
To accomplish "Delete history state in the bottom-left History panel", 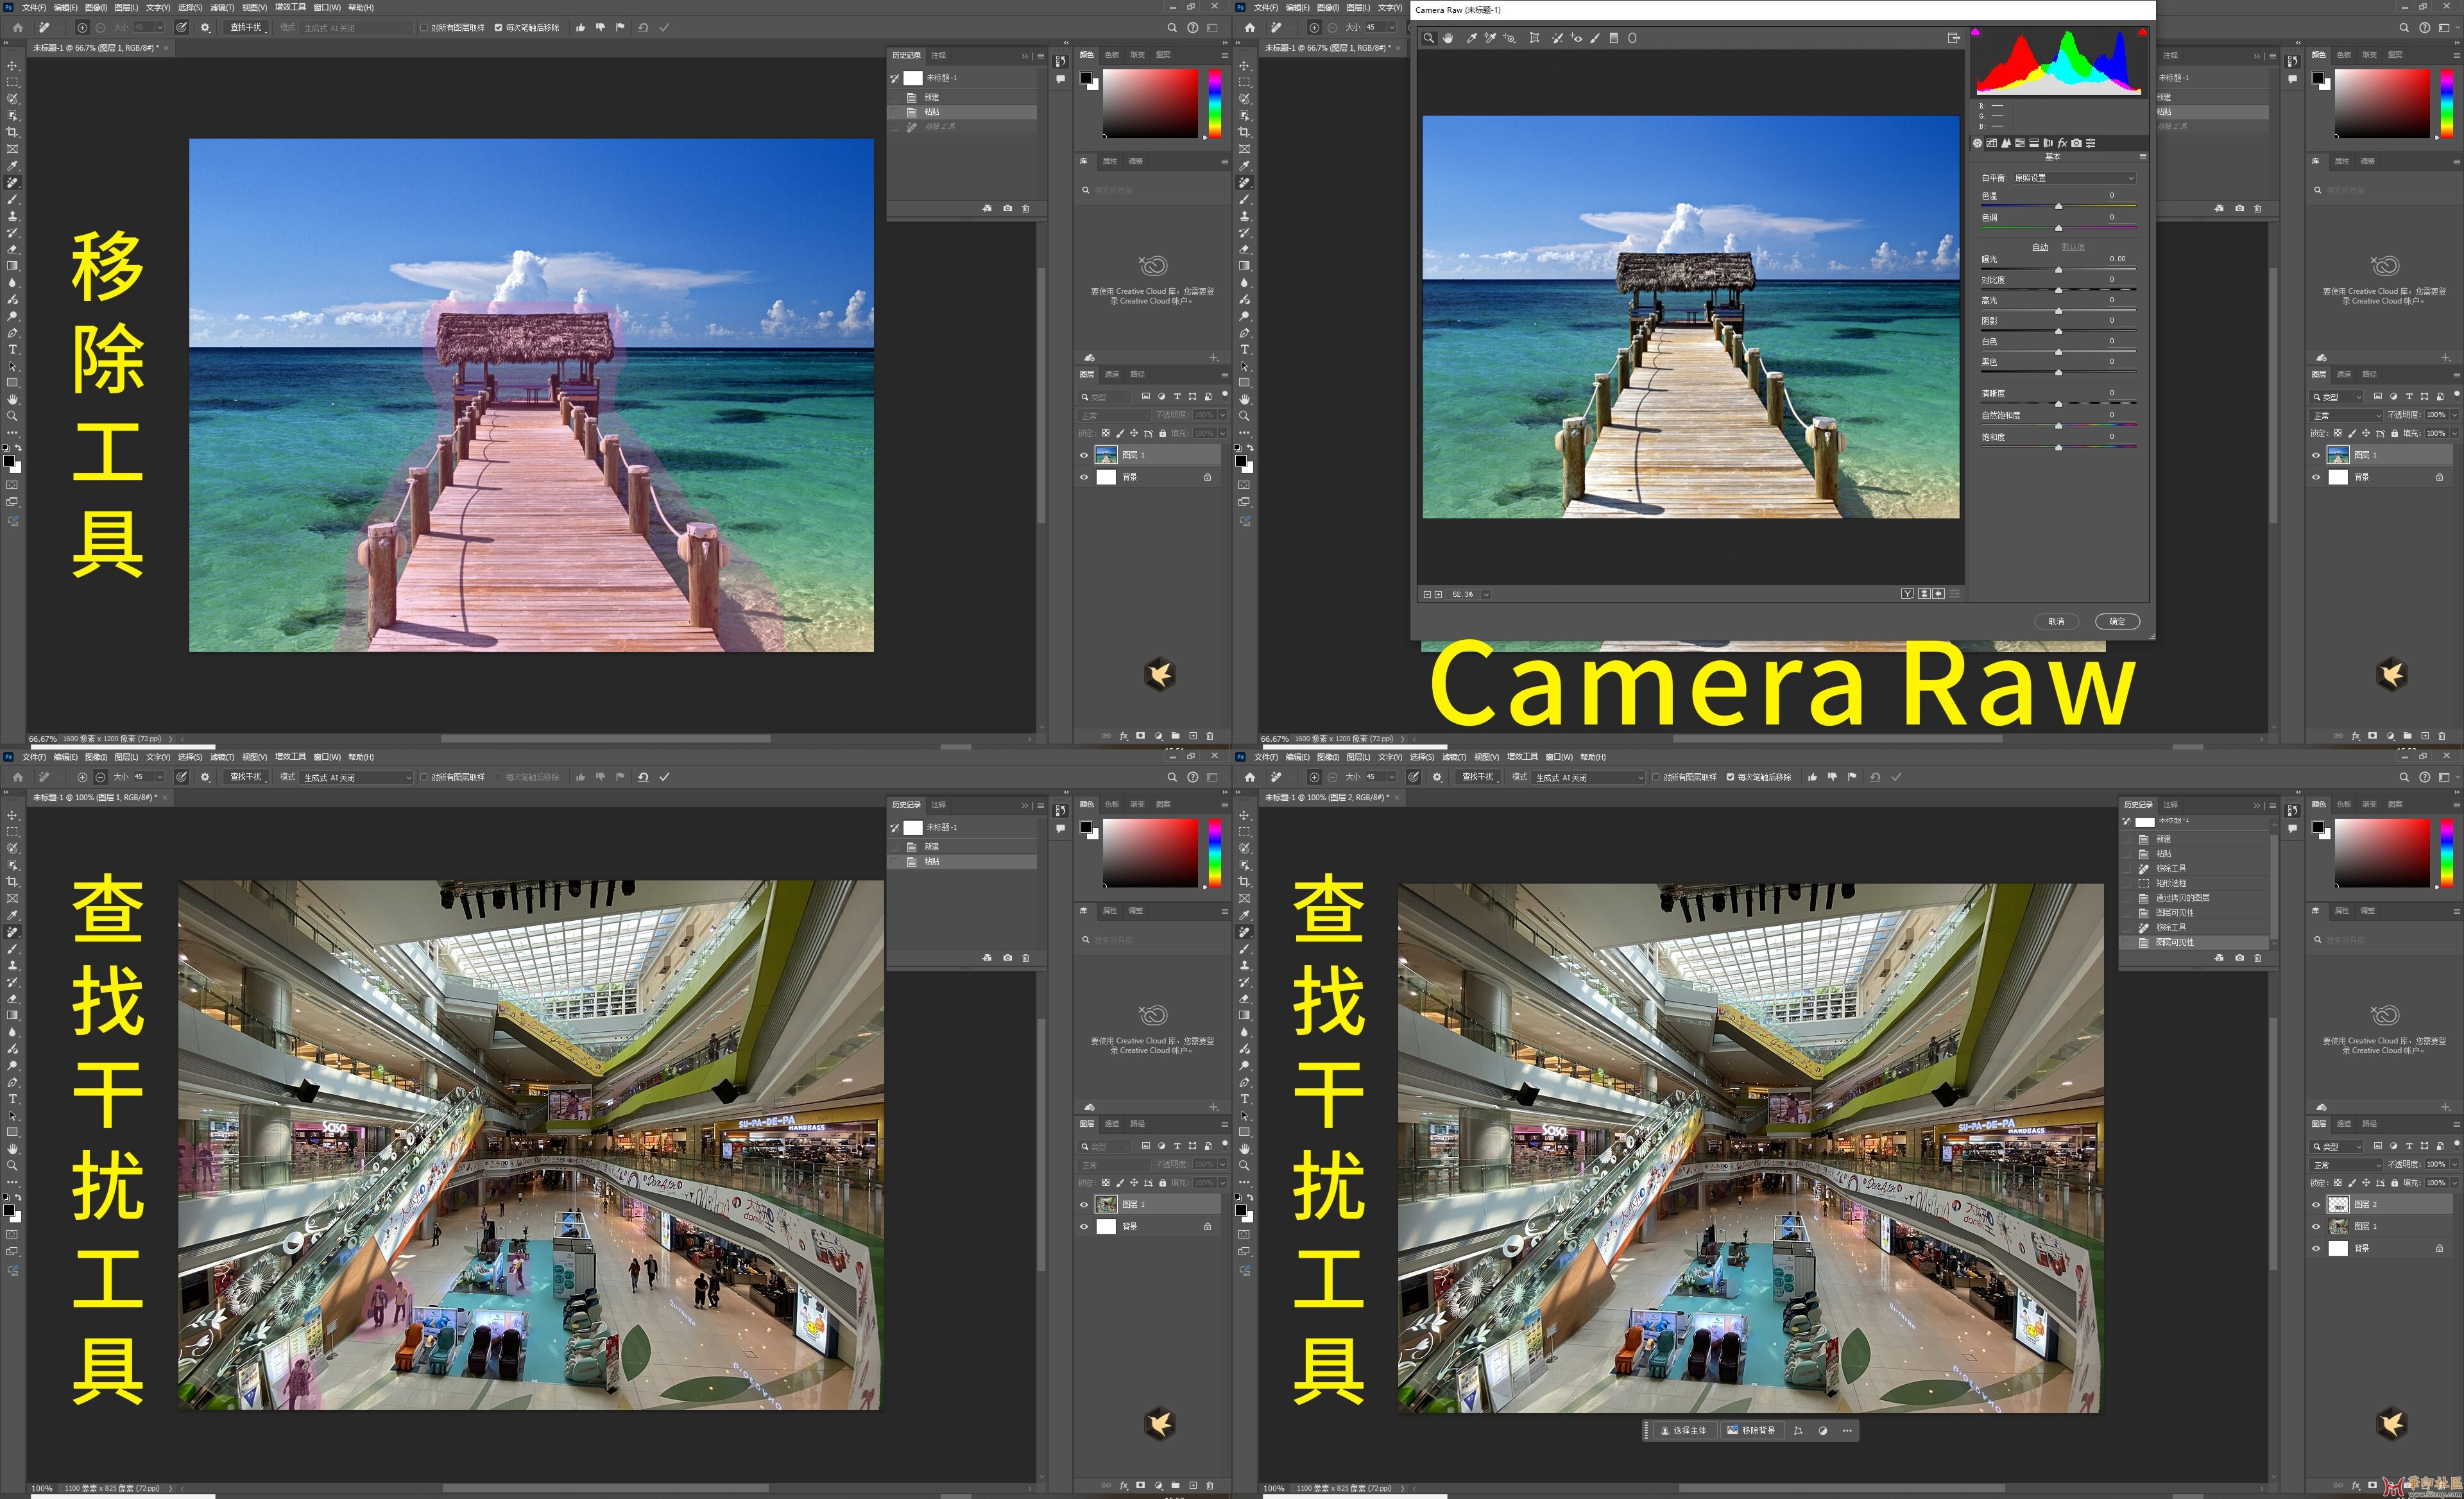I will (x=1025, y=958).
